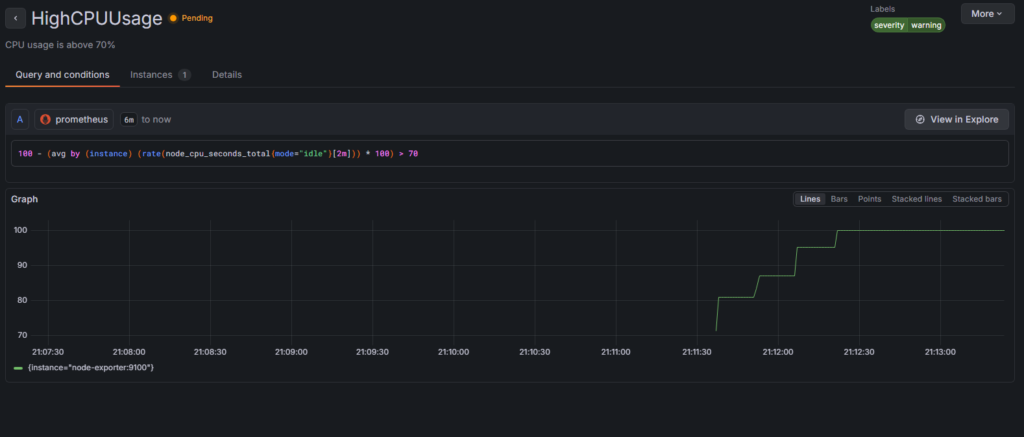Switch graph to Points view
The image size is (1024, 437).
[869, 199]
